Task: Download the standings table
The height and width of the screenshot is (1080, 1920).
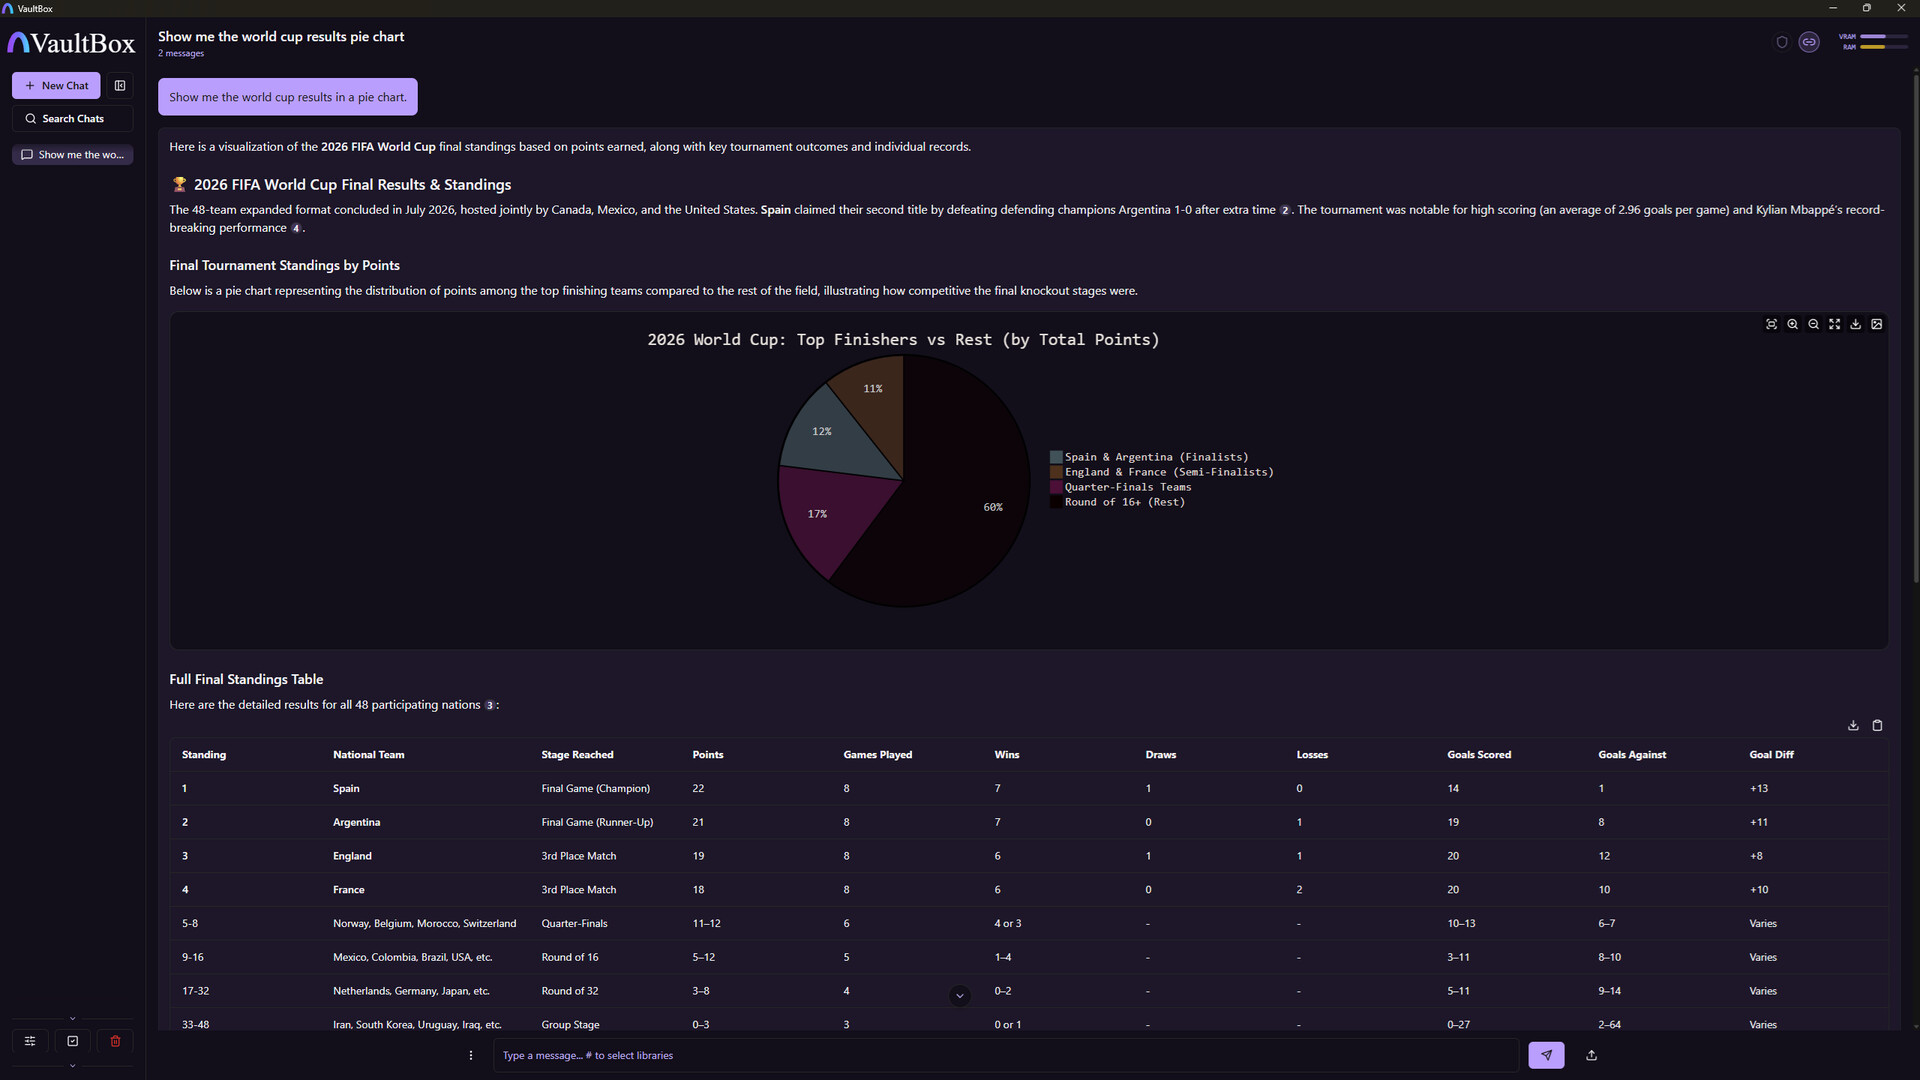Action: point(1853,726)
